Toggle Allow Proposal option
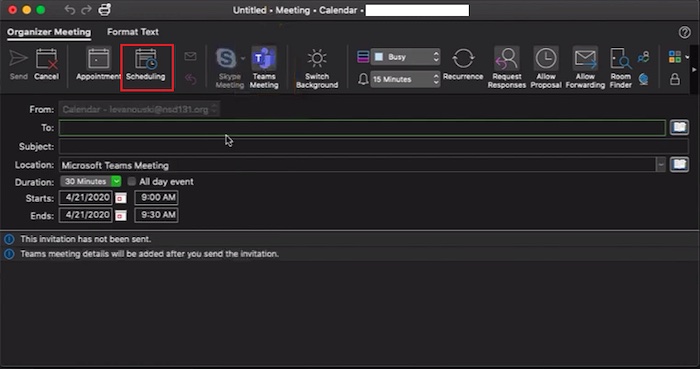Image resolution: width=700 pixels, height=369 pixels. pos(546,68)
